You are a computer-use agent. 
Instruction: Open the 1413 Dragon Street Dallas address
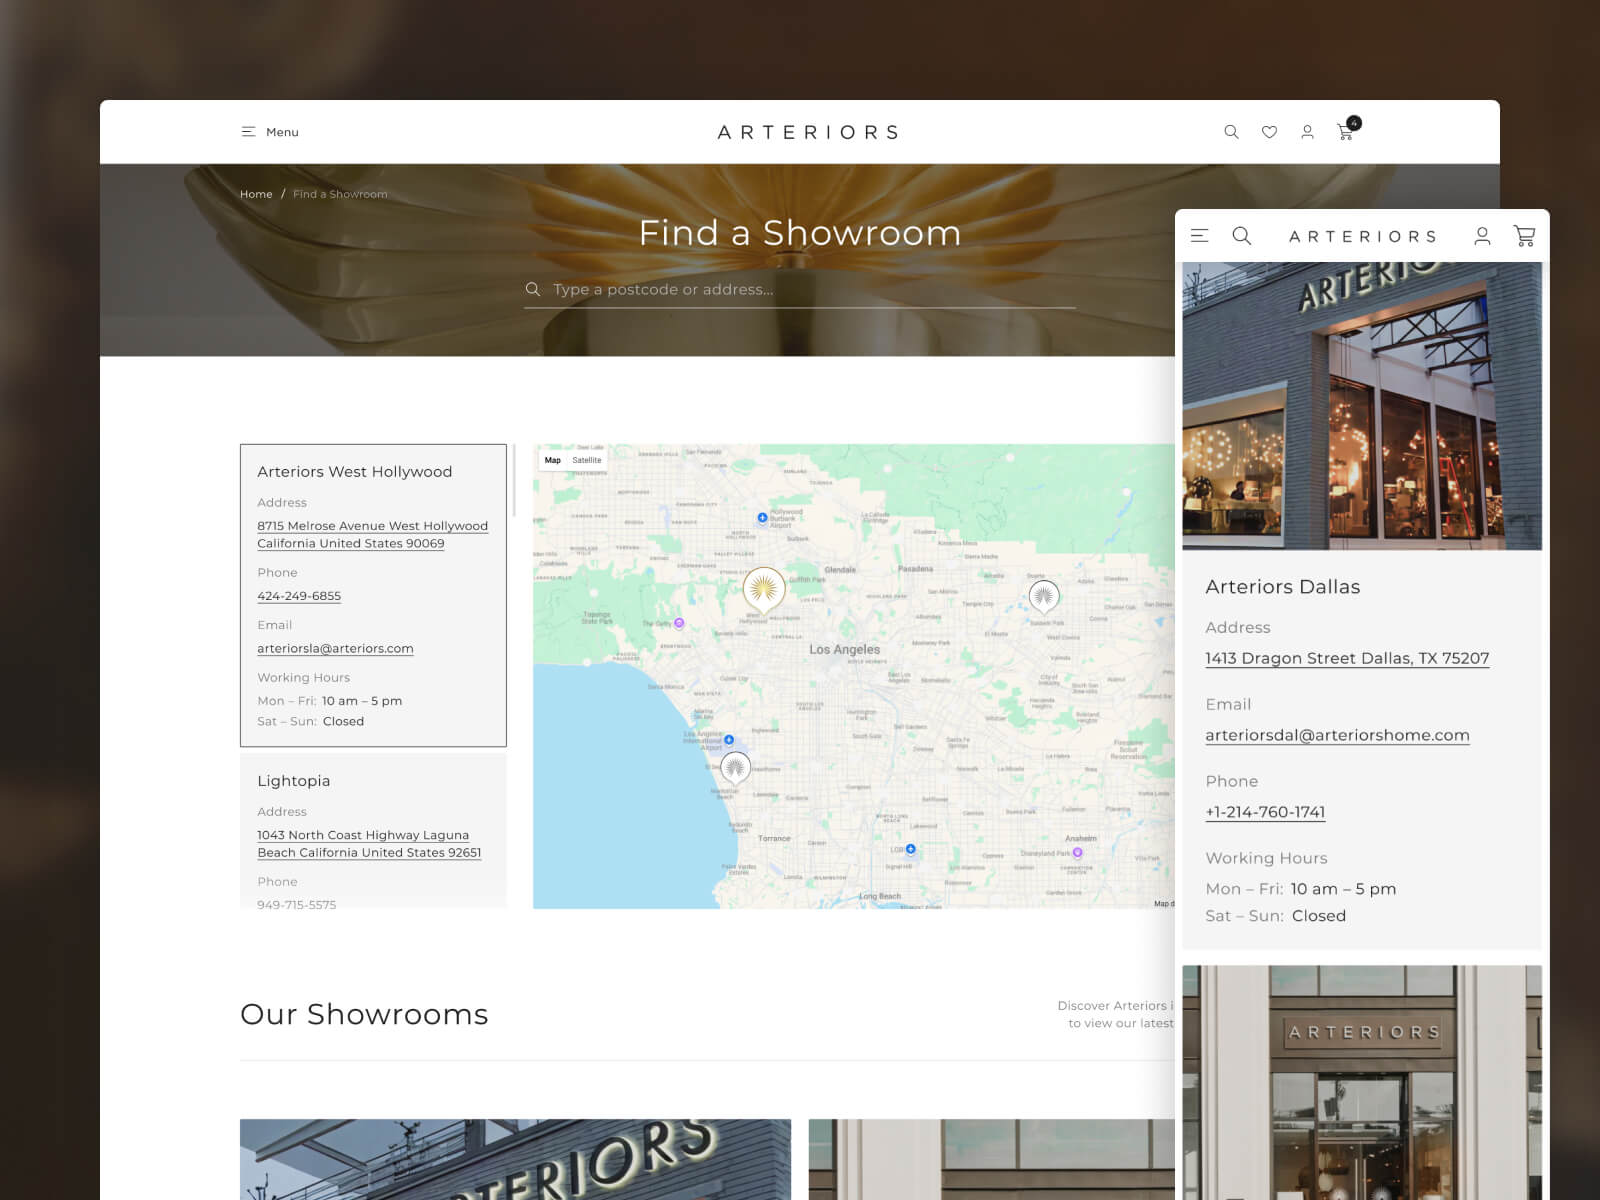pyautogui.click(x=1347, y=658)
